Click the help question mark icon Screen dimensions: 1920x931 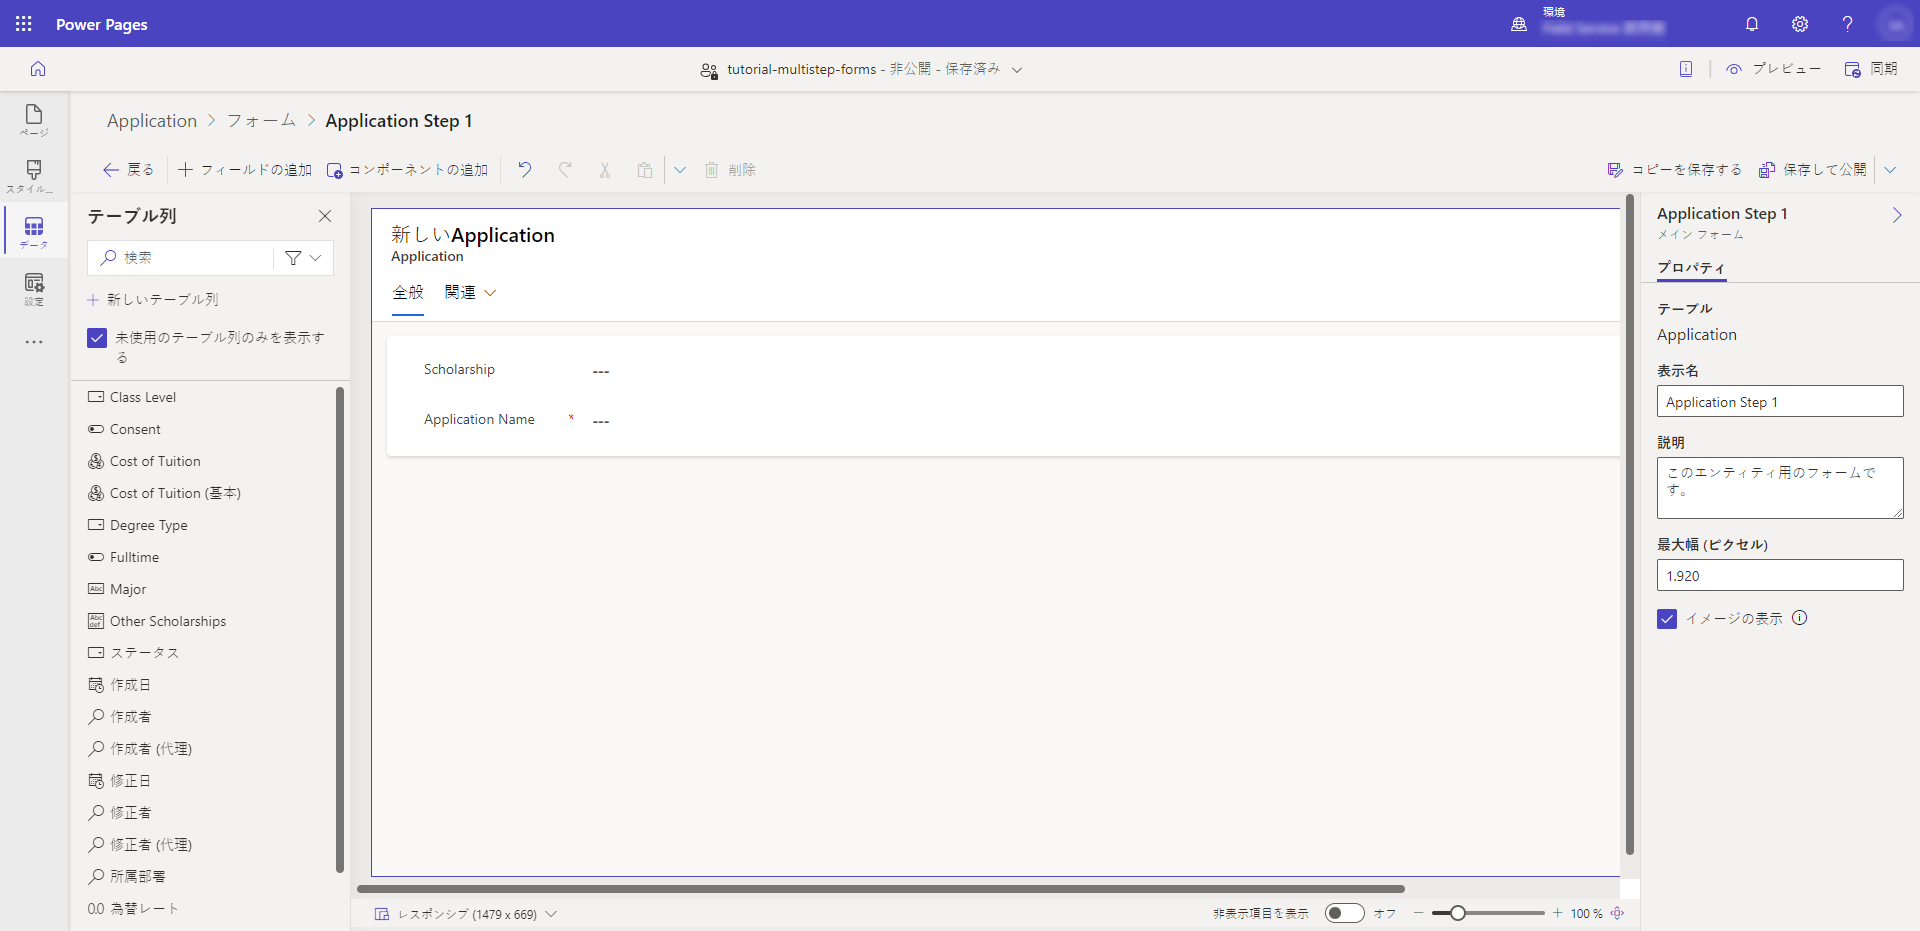tap(1847, 24)
